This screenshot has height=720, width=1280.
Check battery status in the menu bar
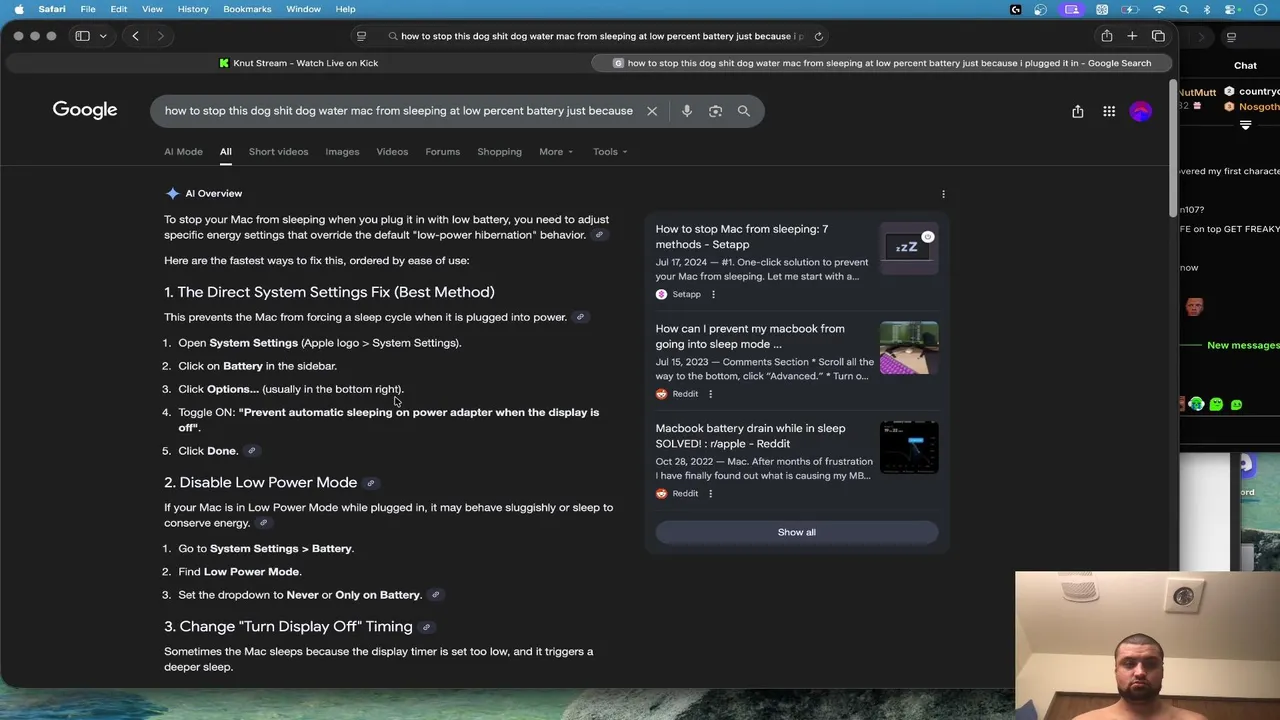click(x=1131, y=9)
